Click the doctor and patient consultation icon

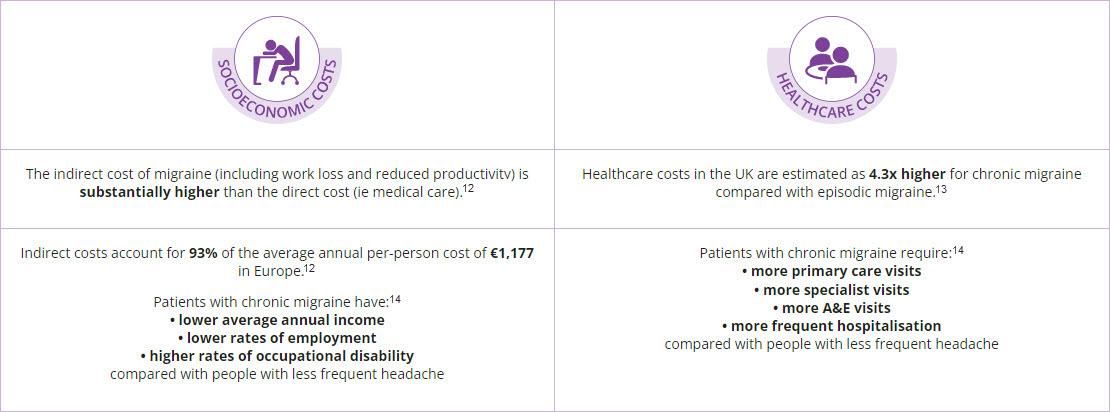(831, 58)
